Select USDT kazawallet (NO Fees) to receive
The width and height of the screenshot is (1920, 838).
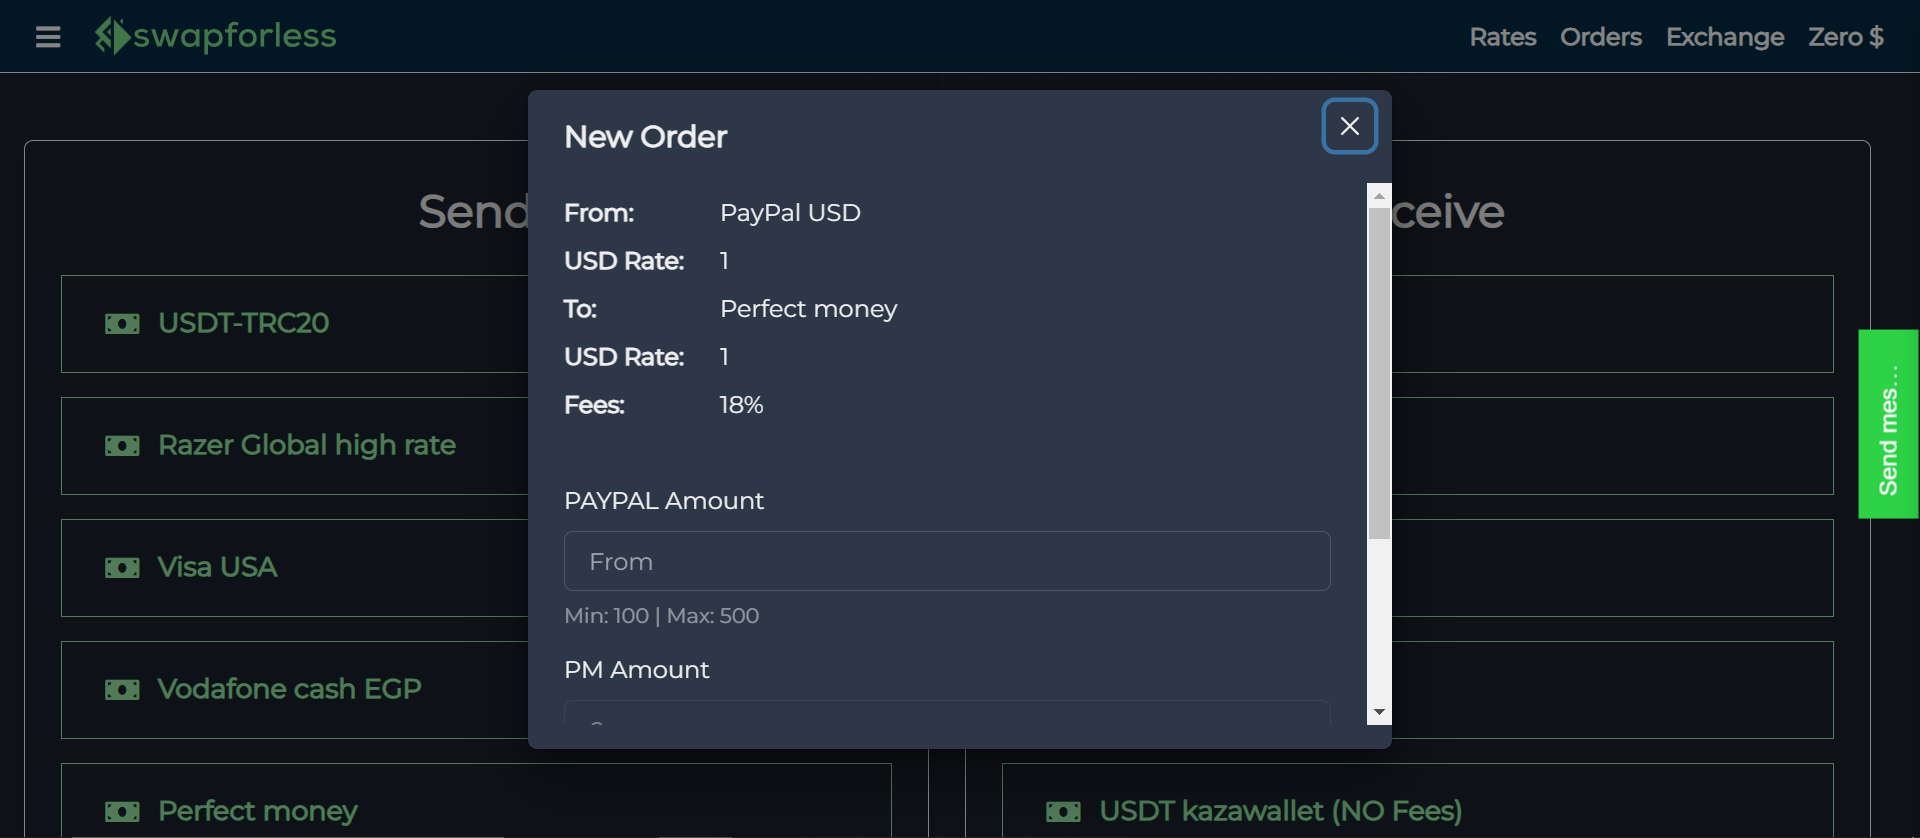pyautogui.click(x=1280, y=811)
